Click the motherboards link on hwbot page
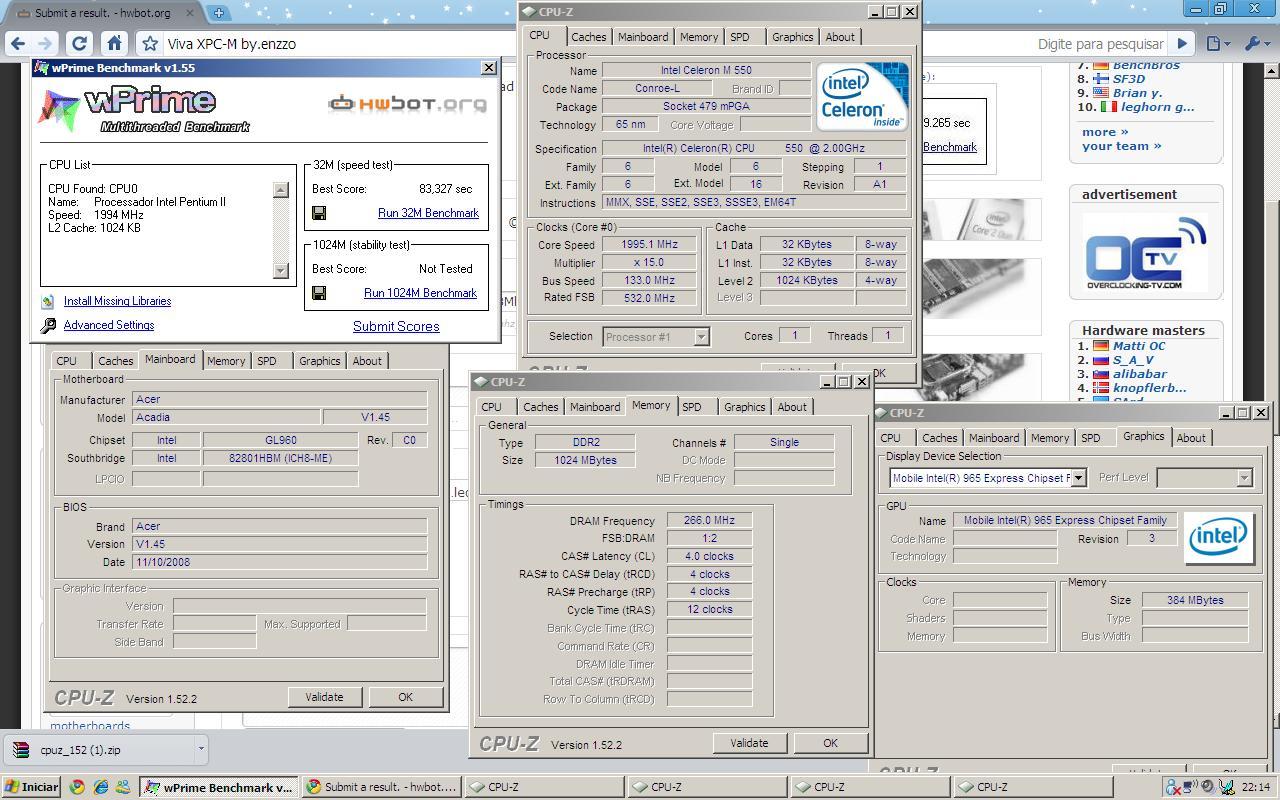This screenshot has width=1280, height=800. pos(90,725)
